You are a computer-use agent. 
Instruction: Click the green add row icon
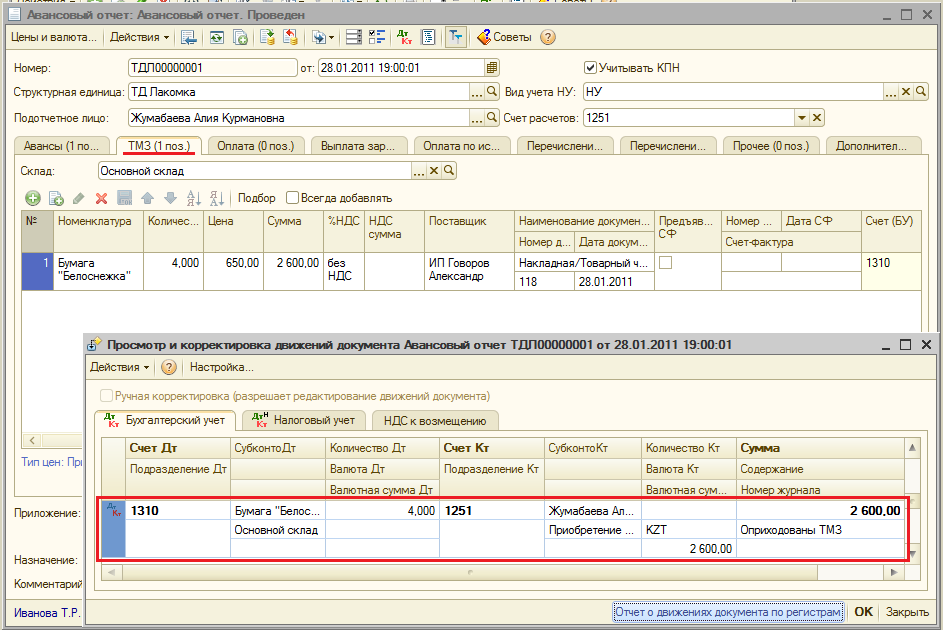pos(32,198)
